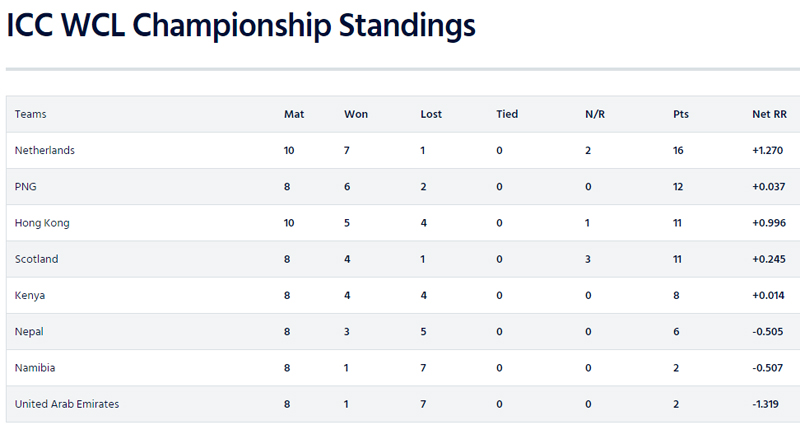Click the Nepal team name
This screenshot has width=800, height=439.
(30, 331)
